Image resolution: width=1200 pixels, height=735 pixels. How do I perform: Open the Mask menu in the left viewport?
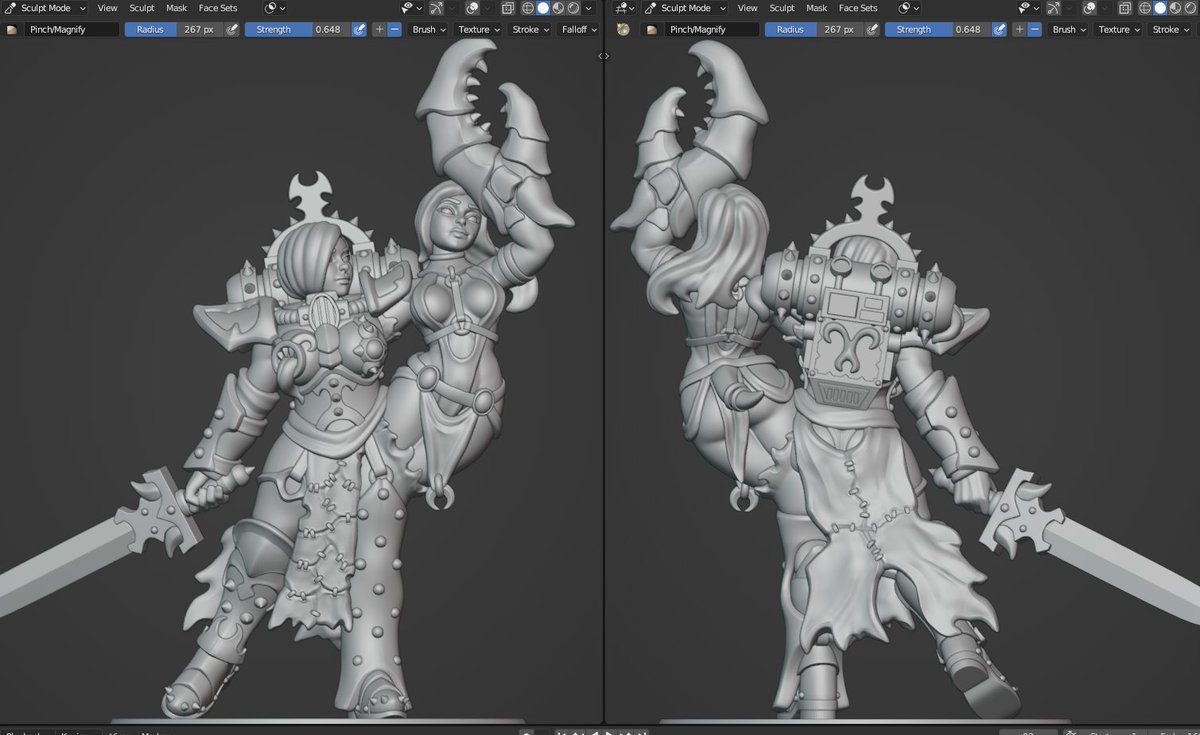point(176,8)
